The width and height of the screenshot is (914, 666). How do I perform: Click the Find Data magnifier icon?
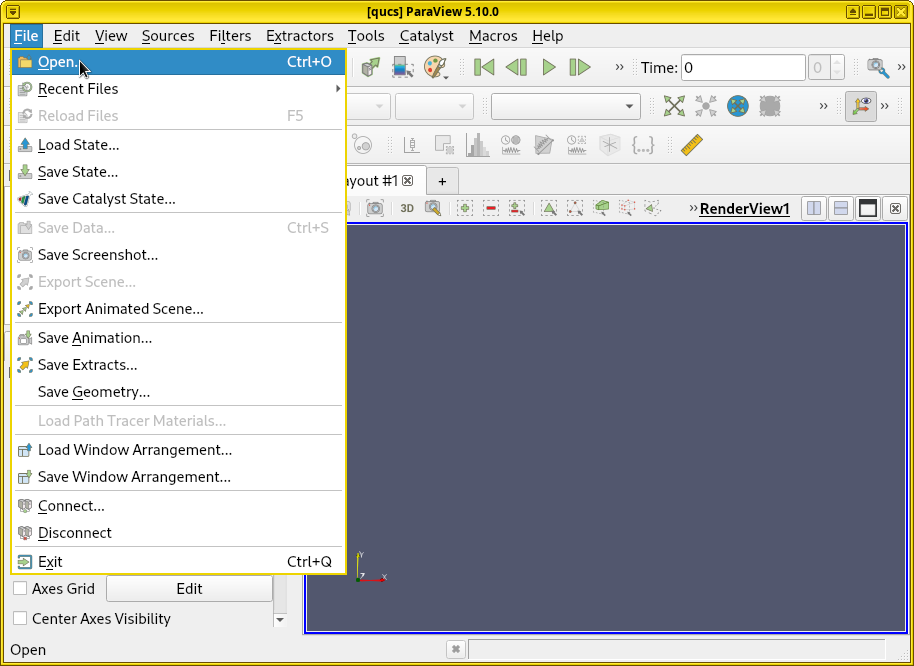(x=877, y=68)
